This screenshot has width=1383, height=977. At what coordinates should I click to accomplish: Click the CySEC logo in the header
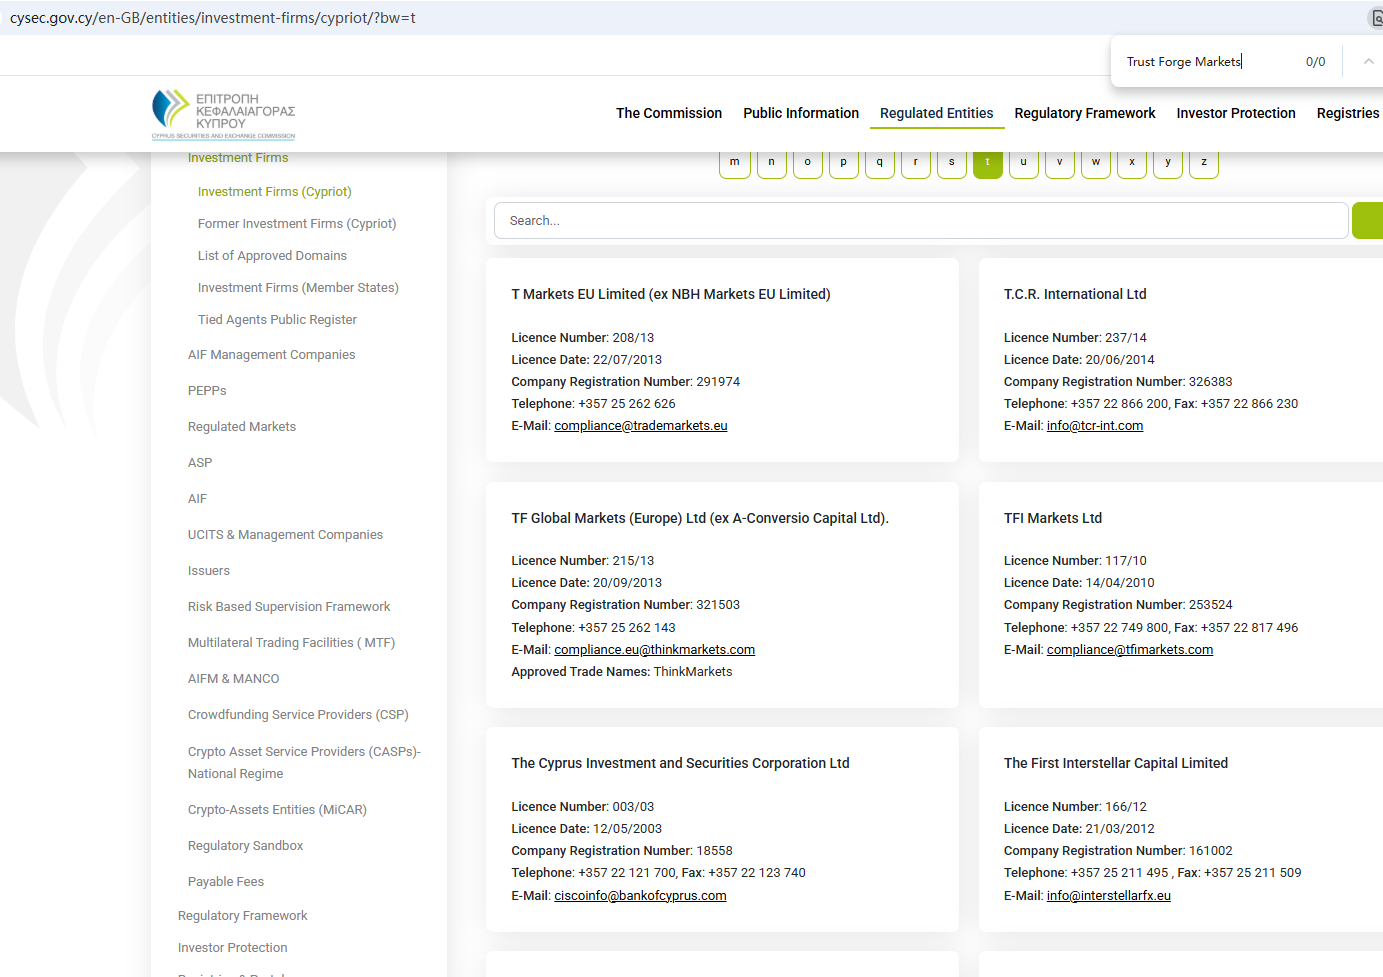tap(223, 114)
